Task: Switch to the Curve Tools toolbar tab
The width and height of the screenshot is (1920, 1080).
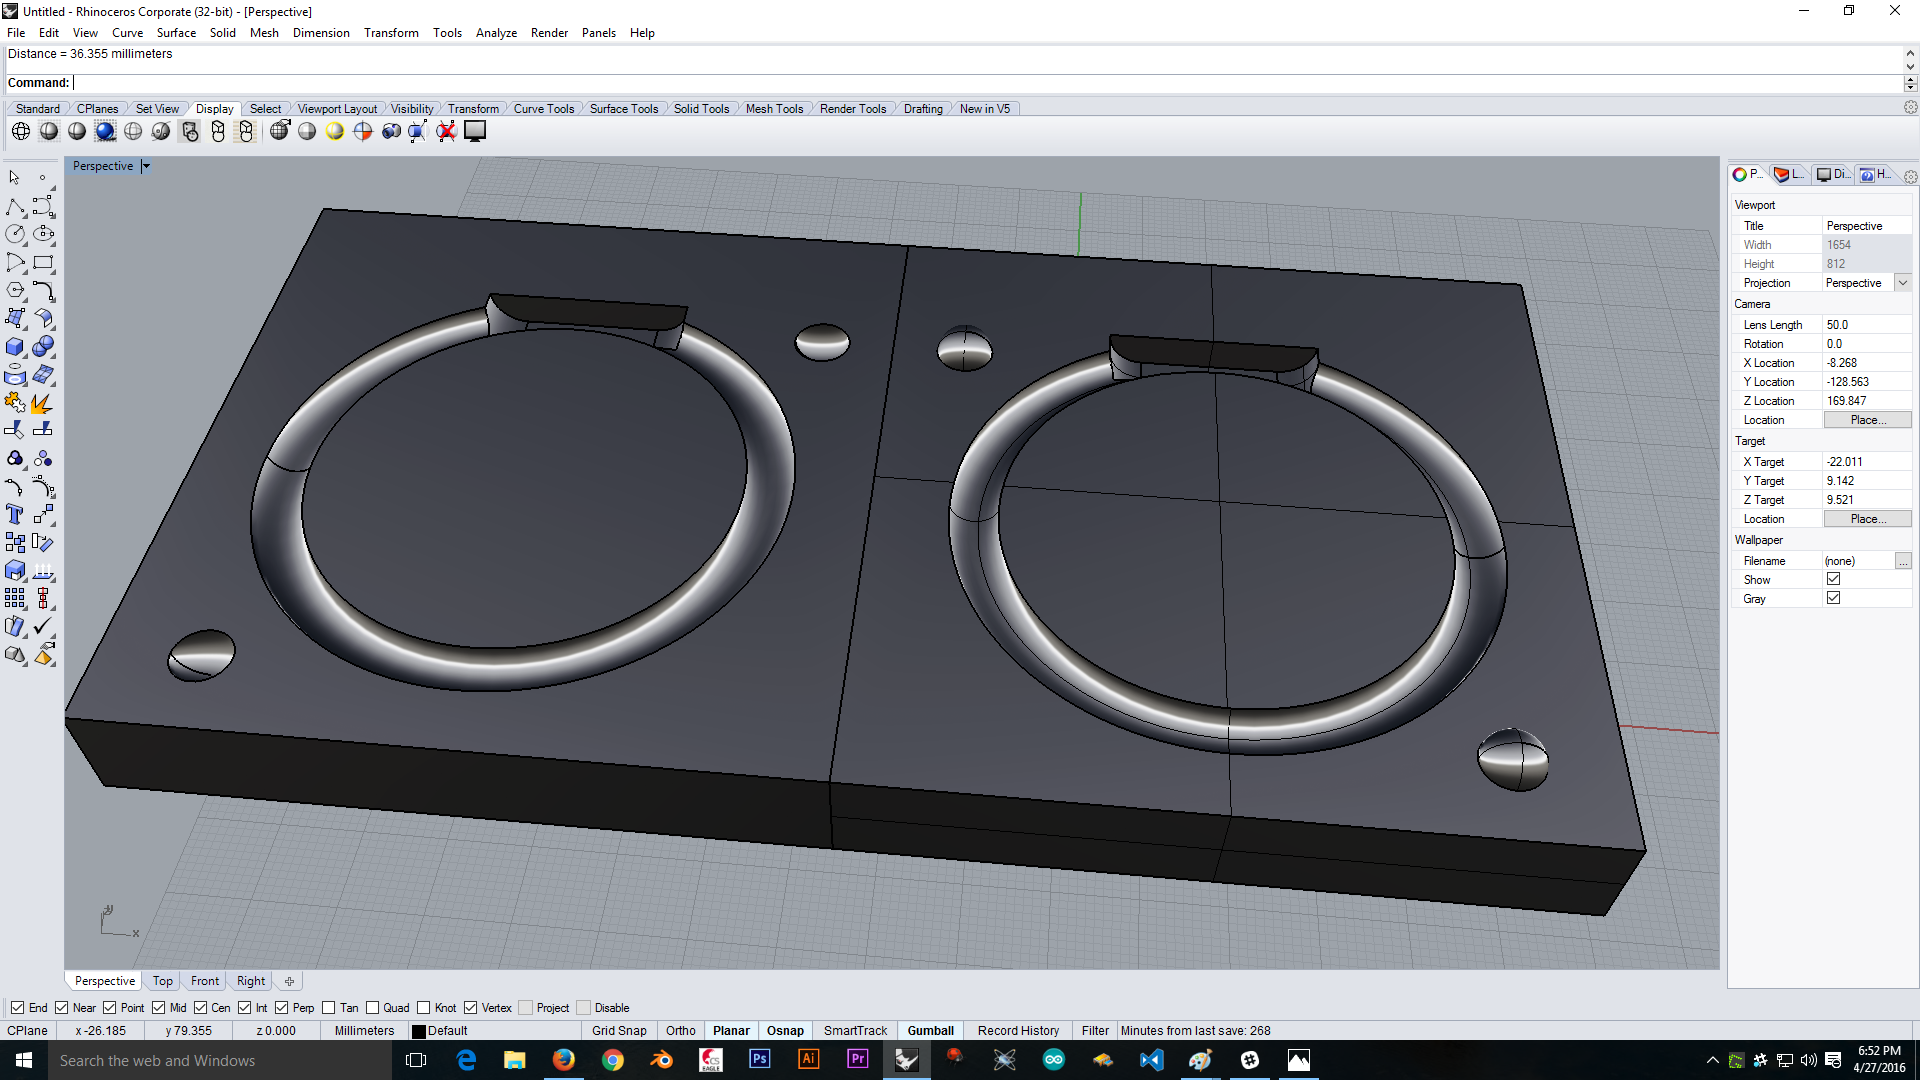Action: 544,109
